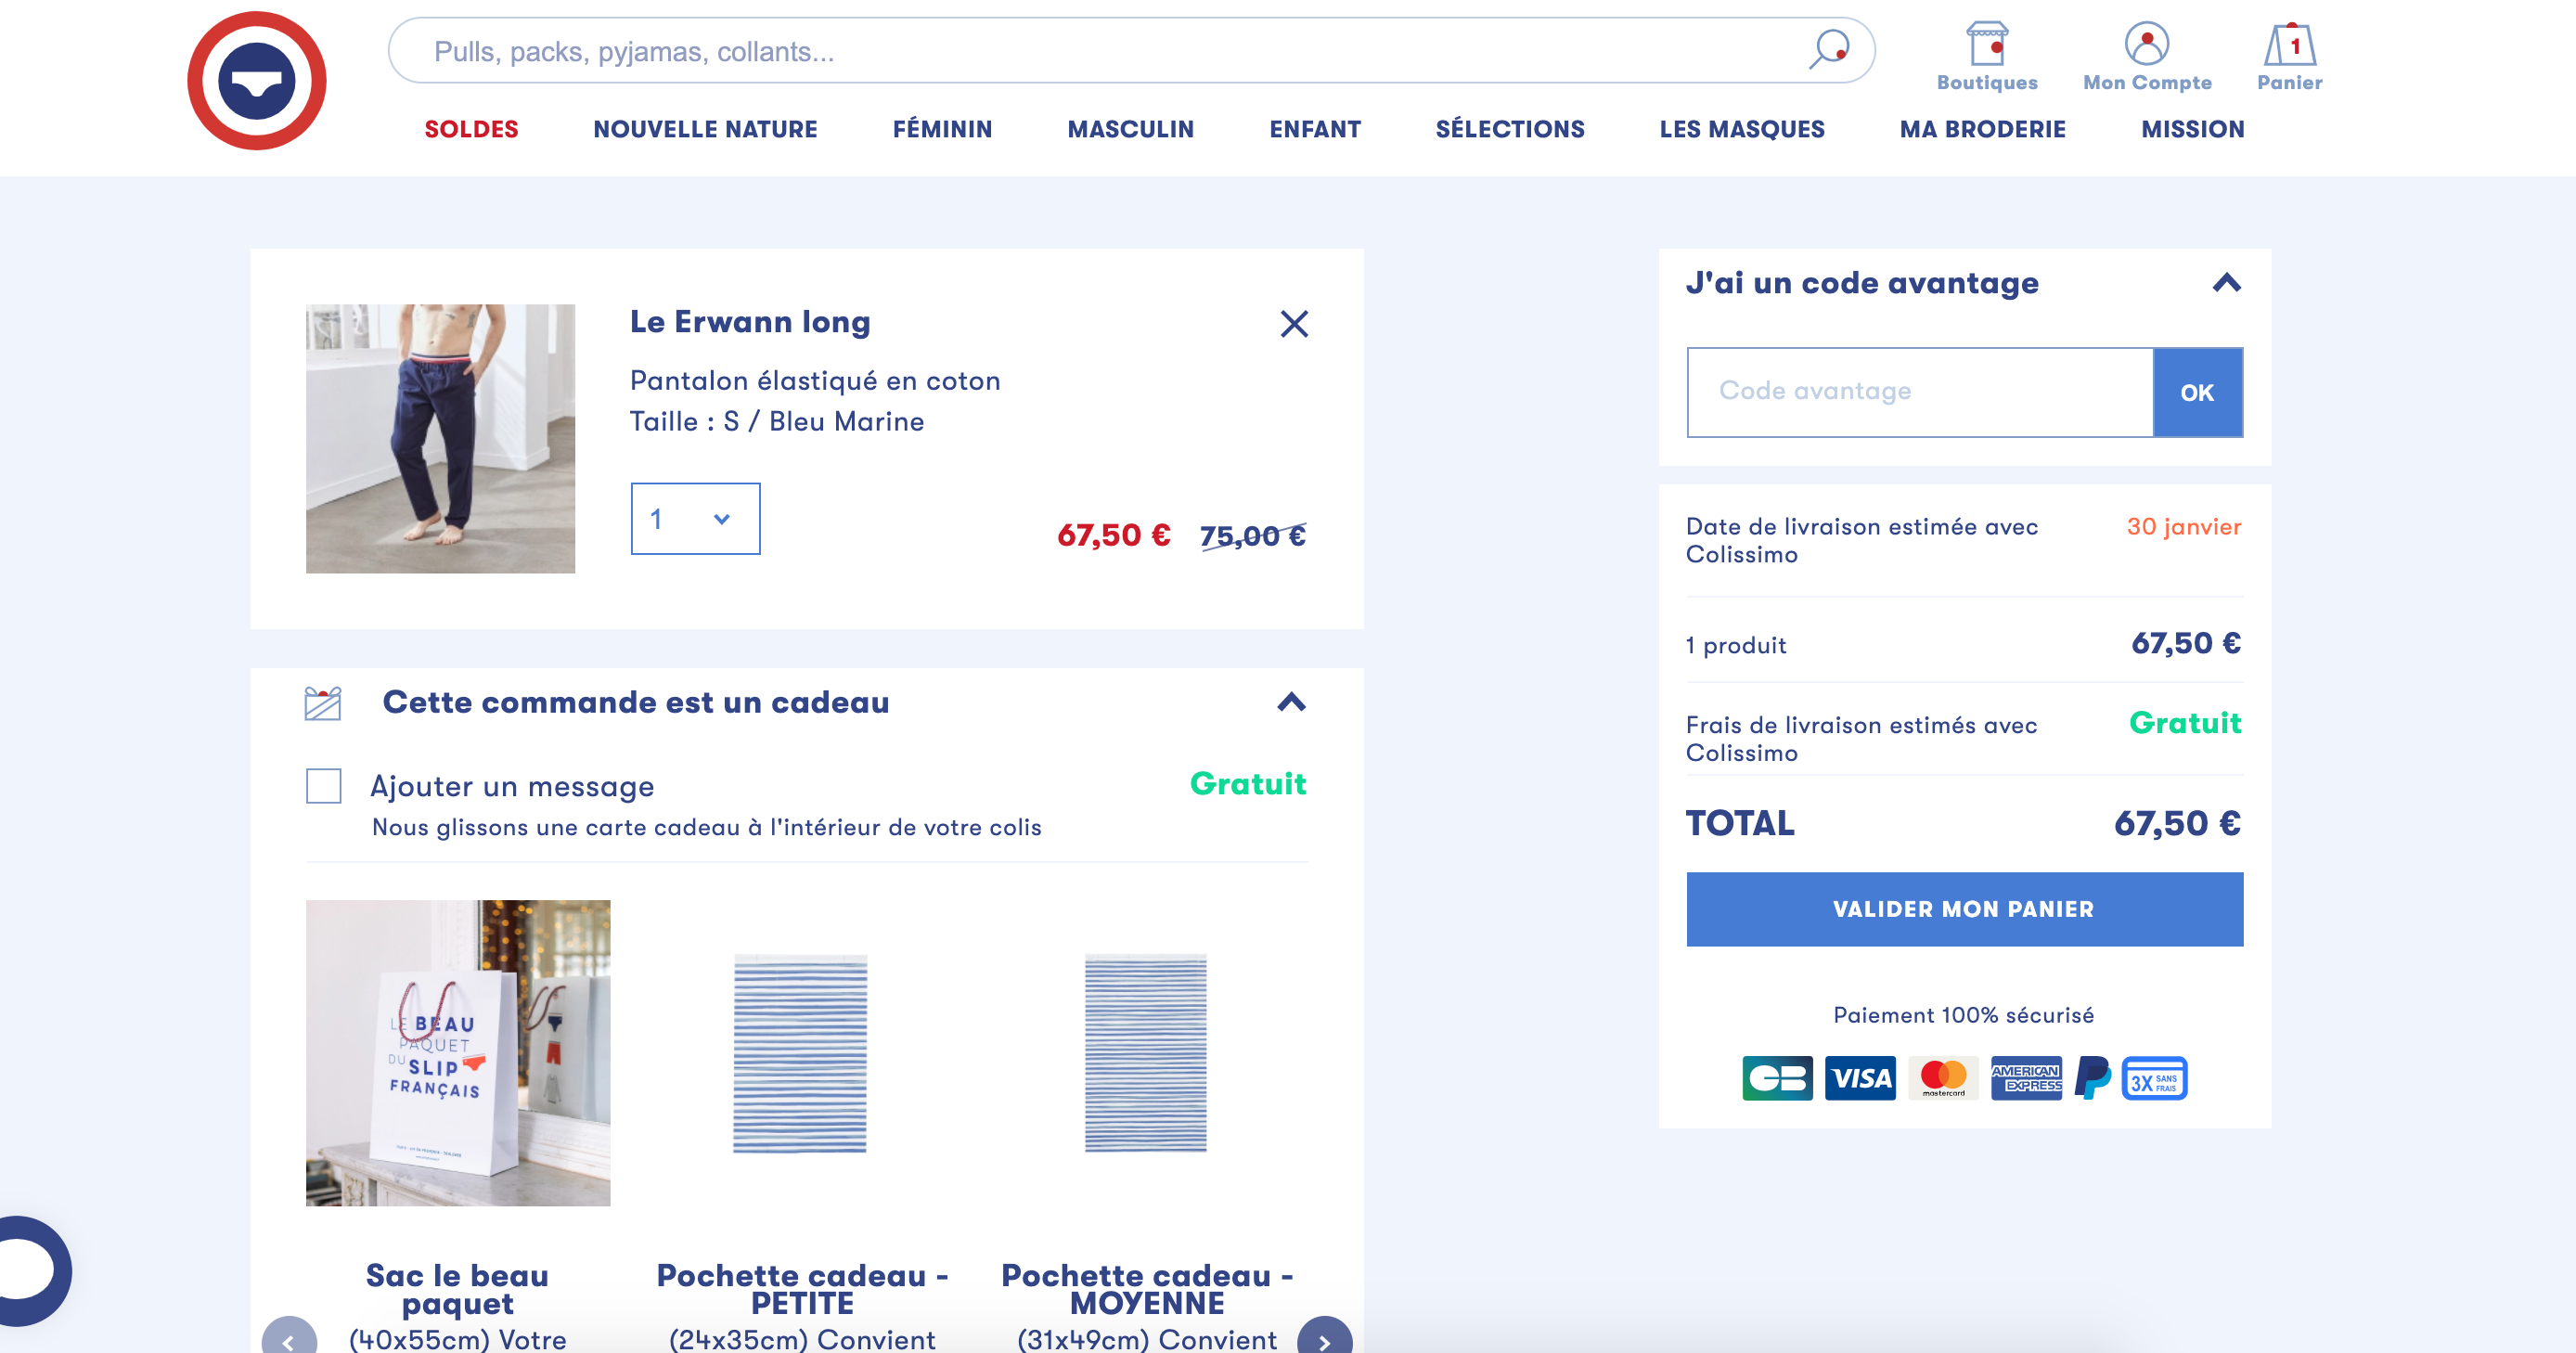2576x1353 pixels.
Task: Click the J'ai un code avantage heading
Action: pos(1862,283)
